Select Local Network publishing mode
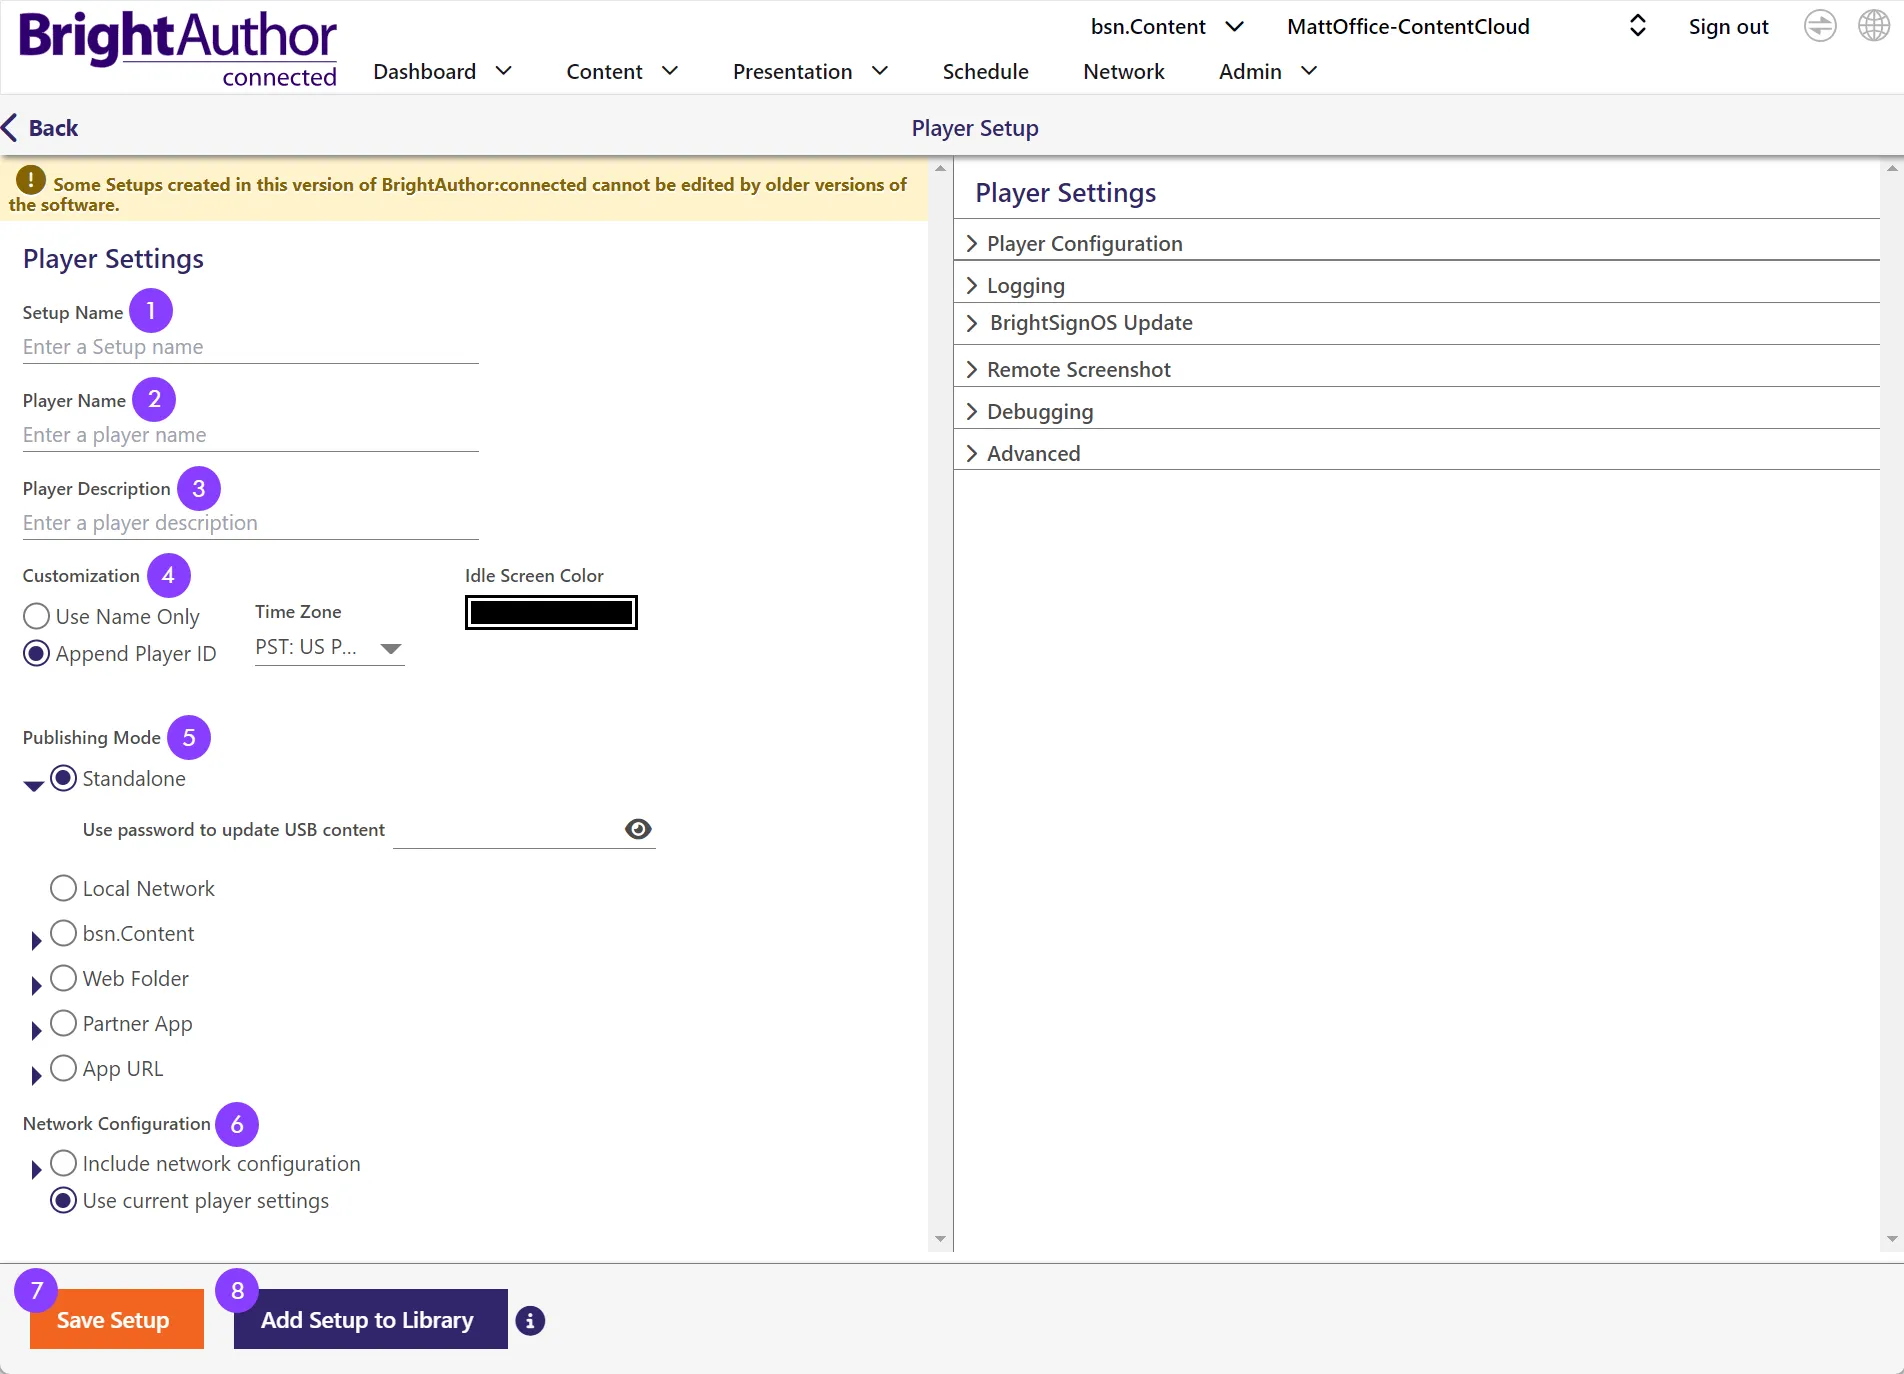Screen dimensions: 1904x1374 pos(63,888)
